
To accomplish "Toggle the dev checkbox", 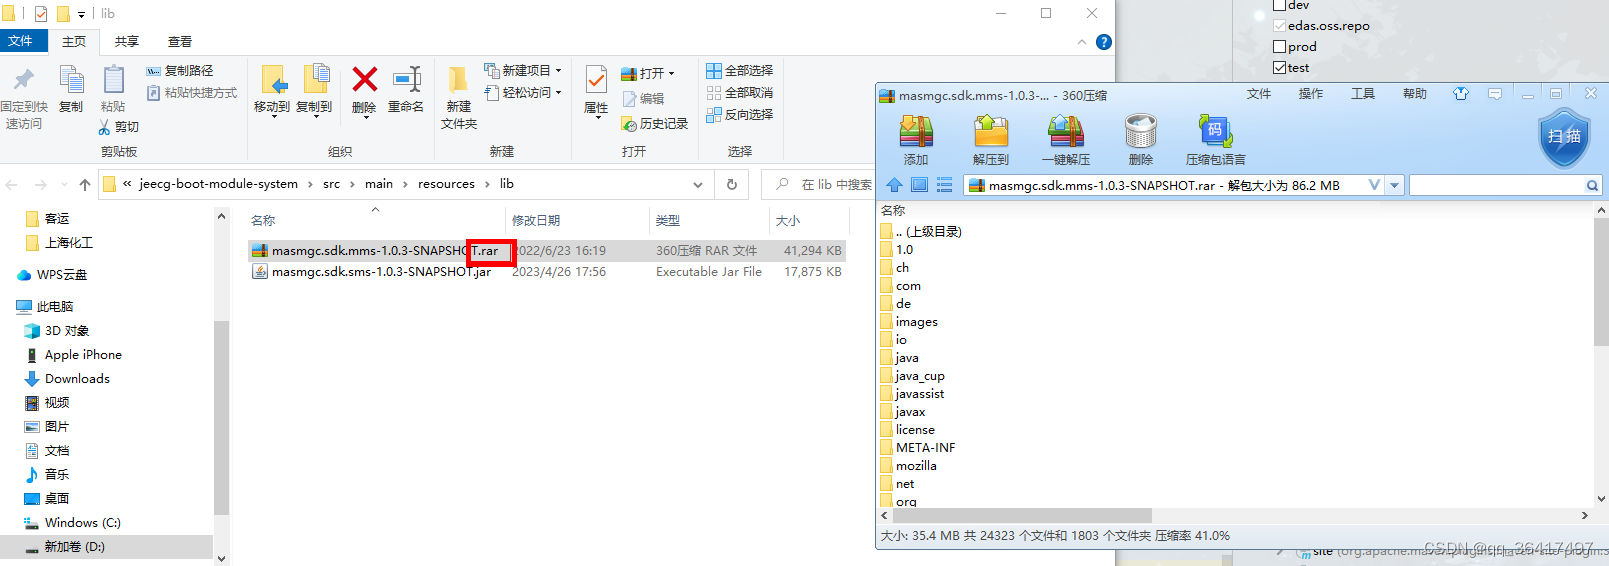I will [1279, 5].
